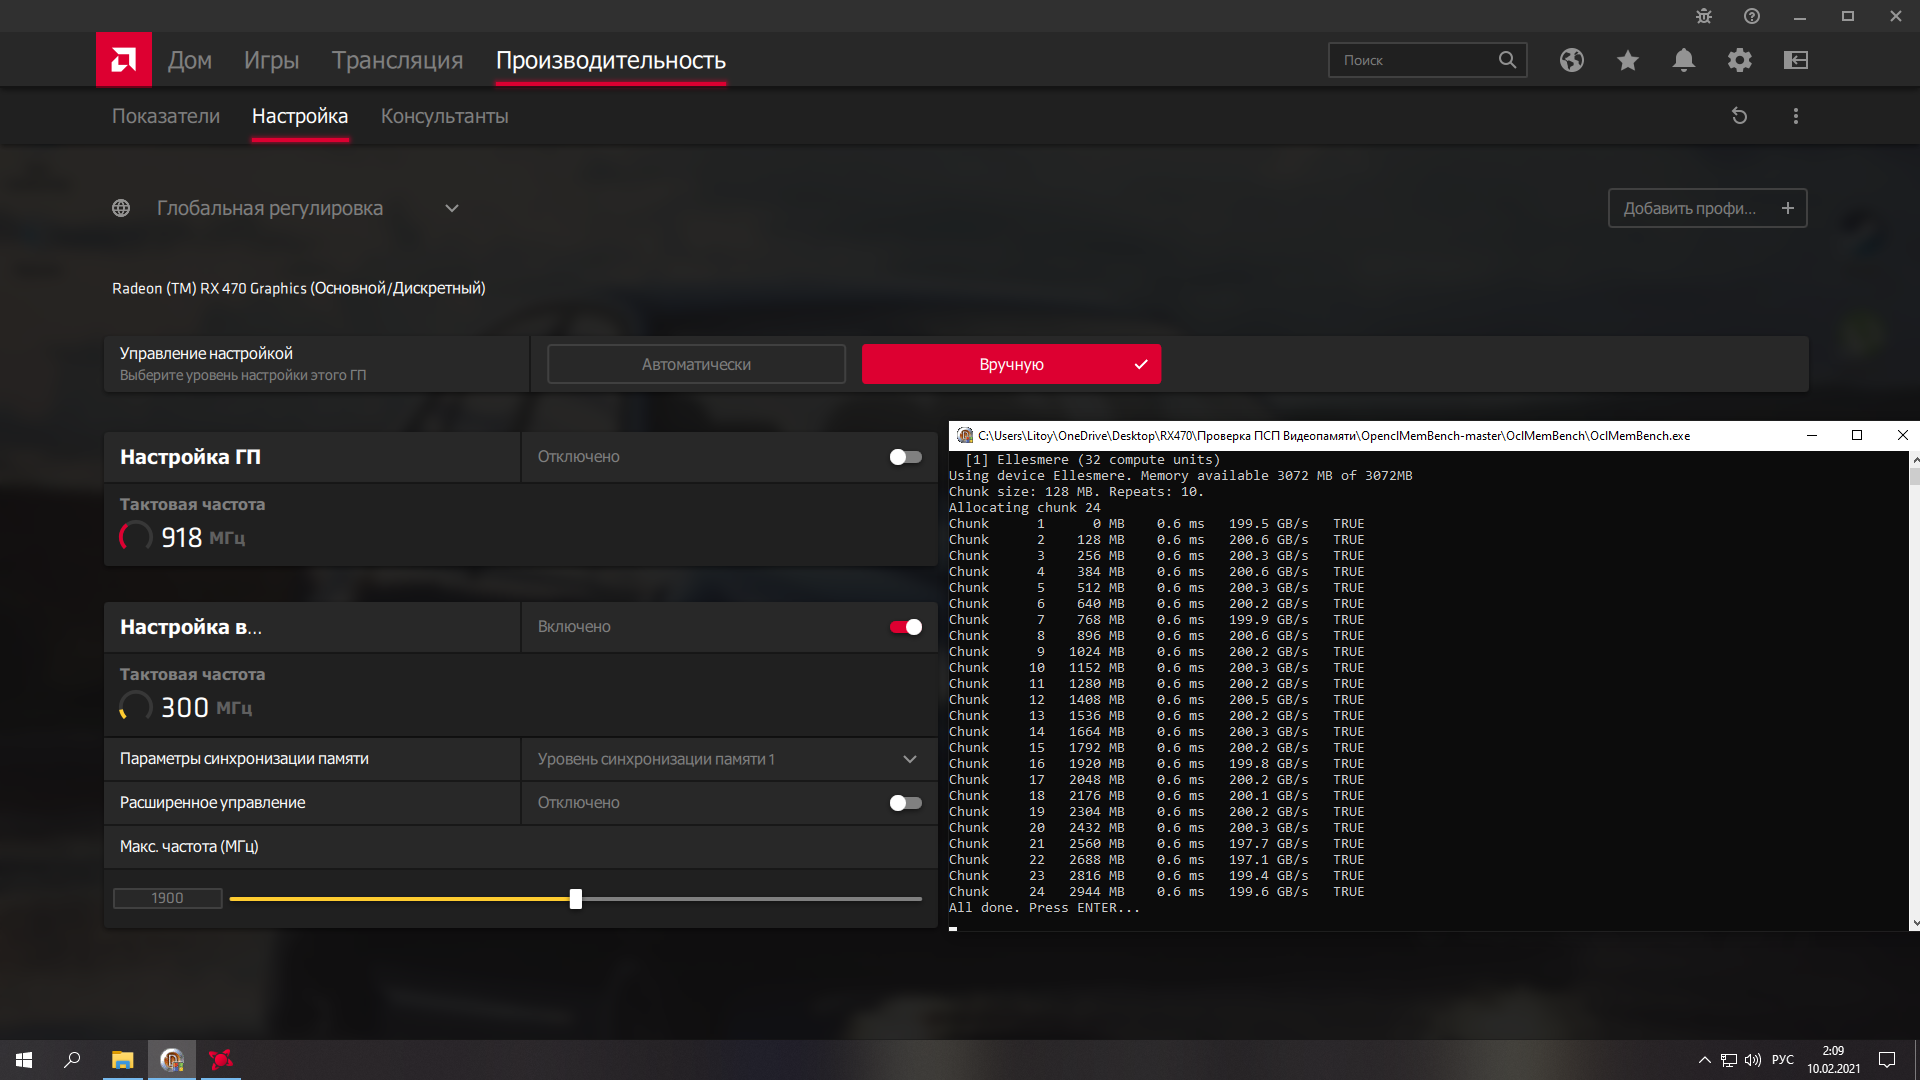Toggle sidebar panel icon in header
Image resolution: width=1920 pixels, height=1080 pixels.
pos(1795,60)
